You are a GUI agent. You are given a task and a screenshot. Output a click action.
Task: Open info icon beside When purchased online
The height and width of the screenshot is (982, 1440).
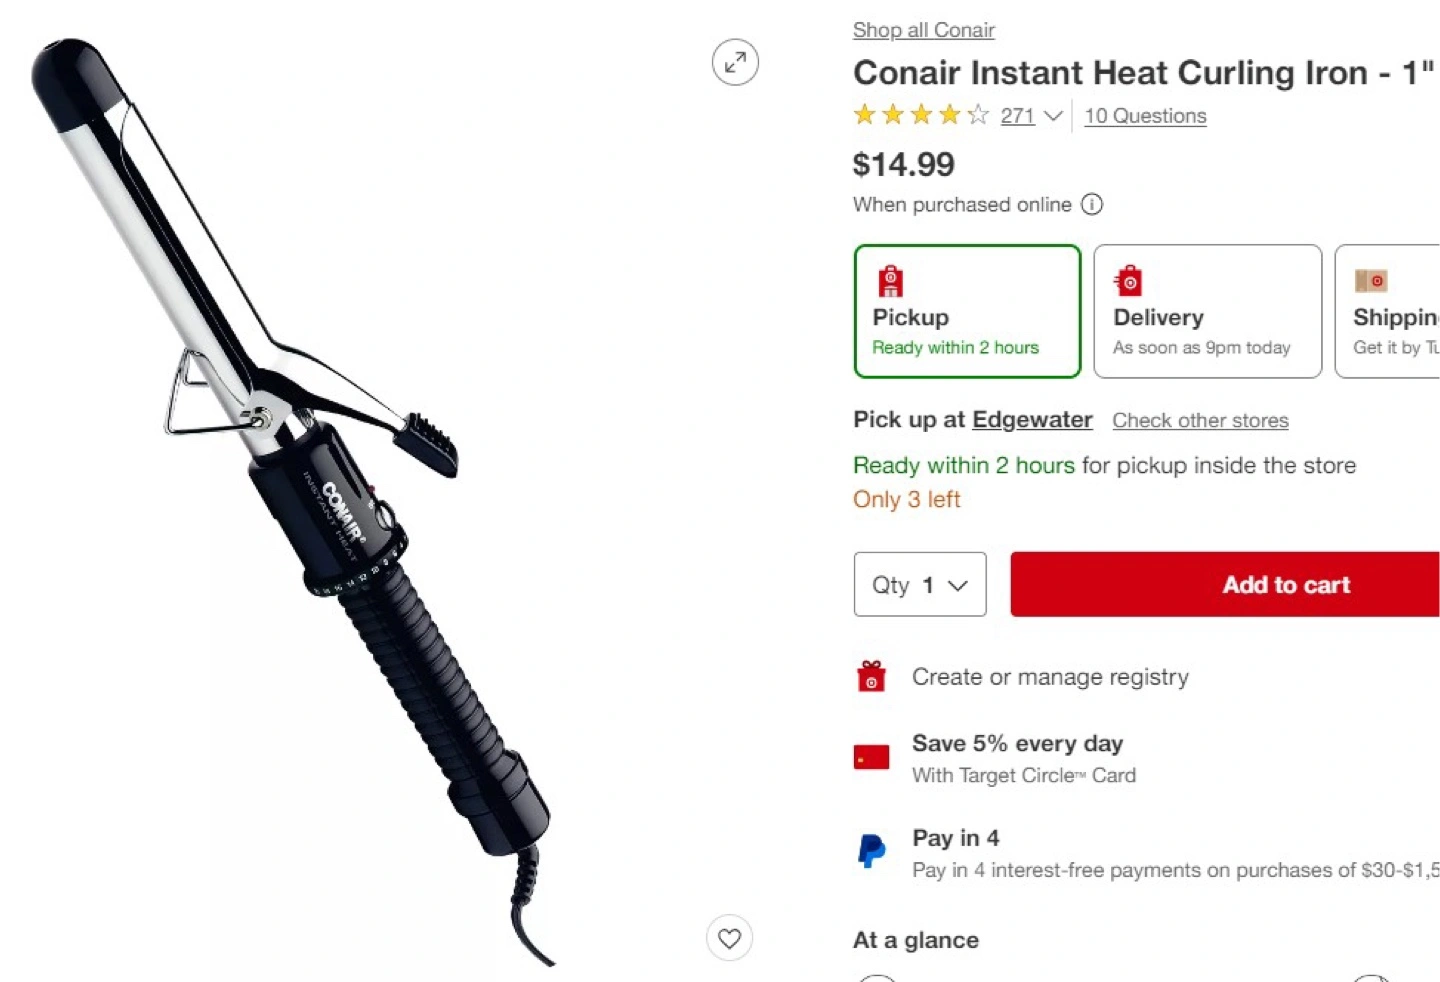pos(1092,204)
